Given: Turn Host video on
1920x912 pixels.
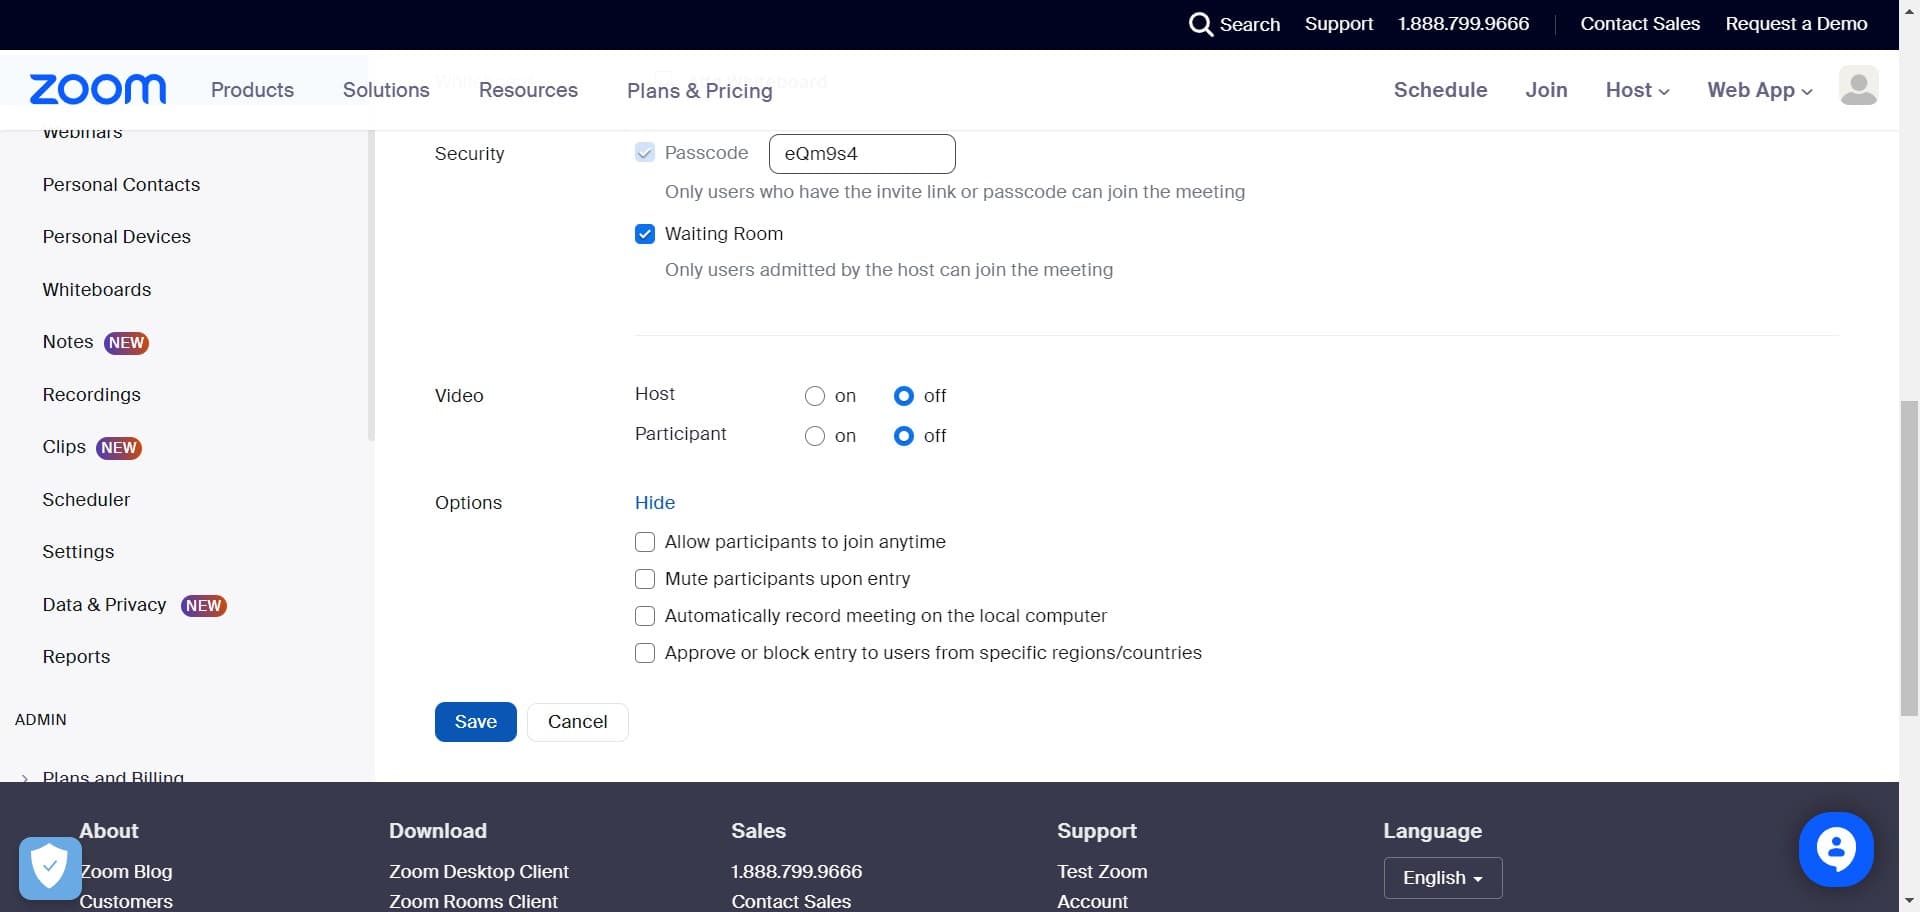Looking at the screenshot, I should click(815, 396).
